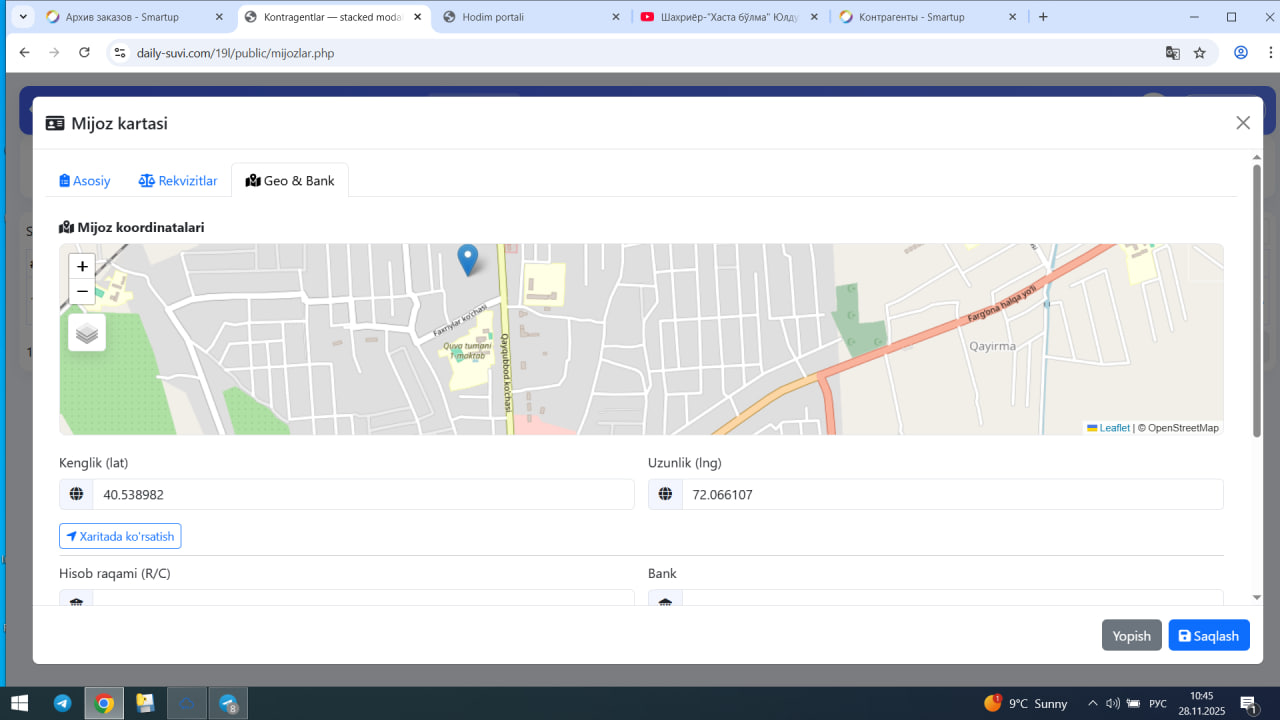Screen dimensions: 1280x720
Task: Open the volume control in system tray
Action: pos(1112,703)
